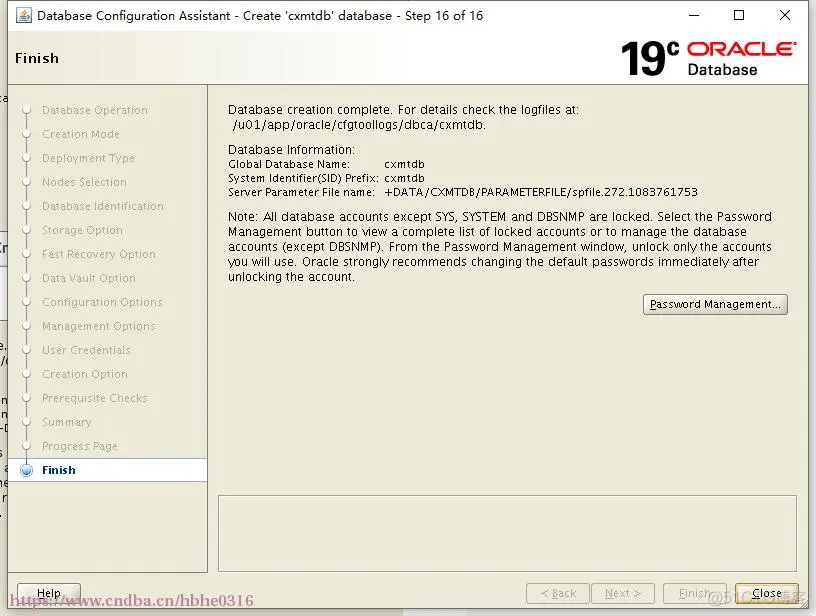This screenshot has width=816, height=616.
Task: Click the empty message area at bottom
Action: (x=507, y=533)
